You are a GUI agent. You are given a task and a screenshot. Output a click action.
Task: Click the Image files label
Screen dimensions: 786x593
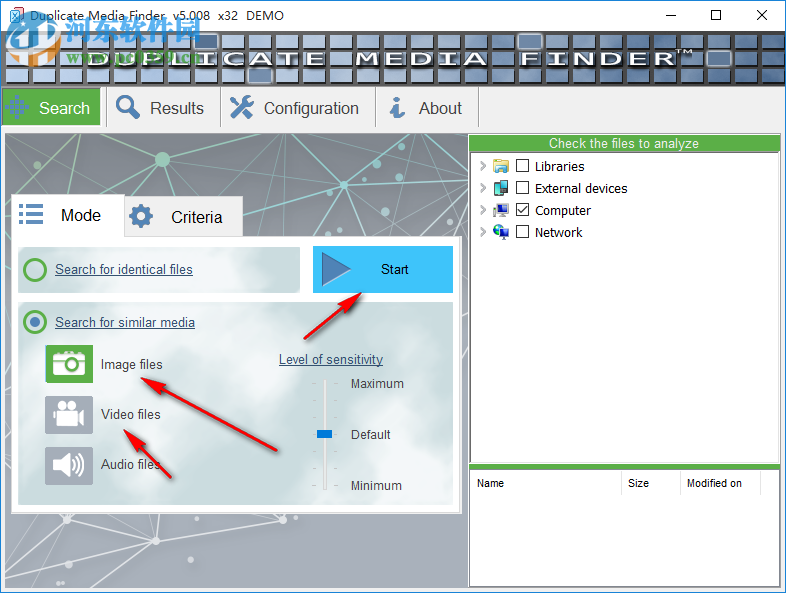pos(131,364)
